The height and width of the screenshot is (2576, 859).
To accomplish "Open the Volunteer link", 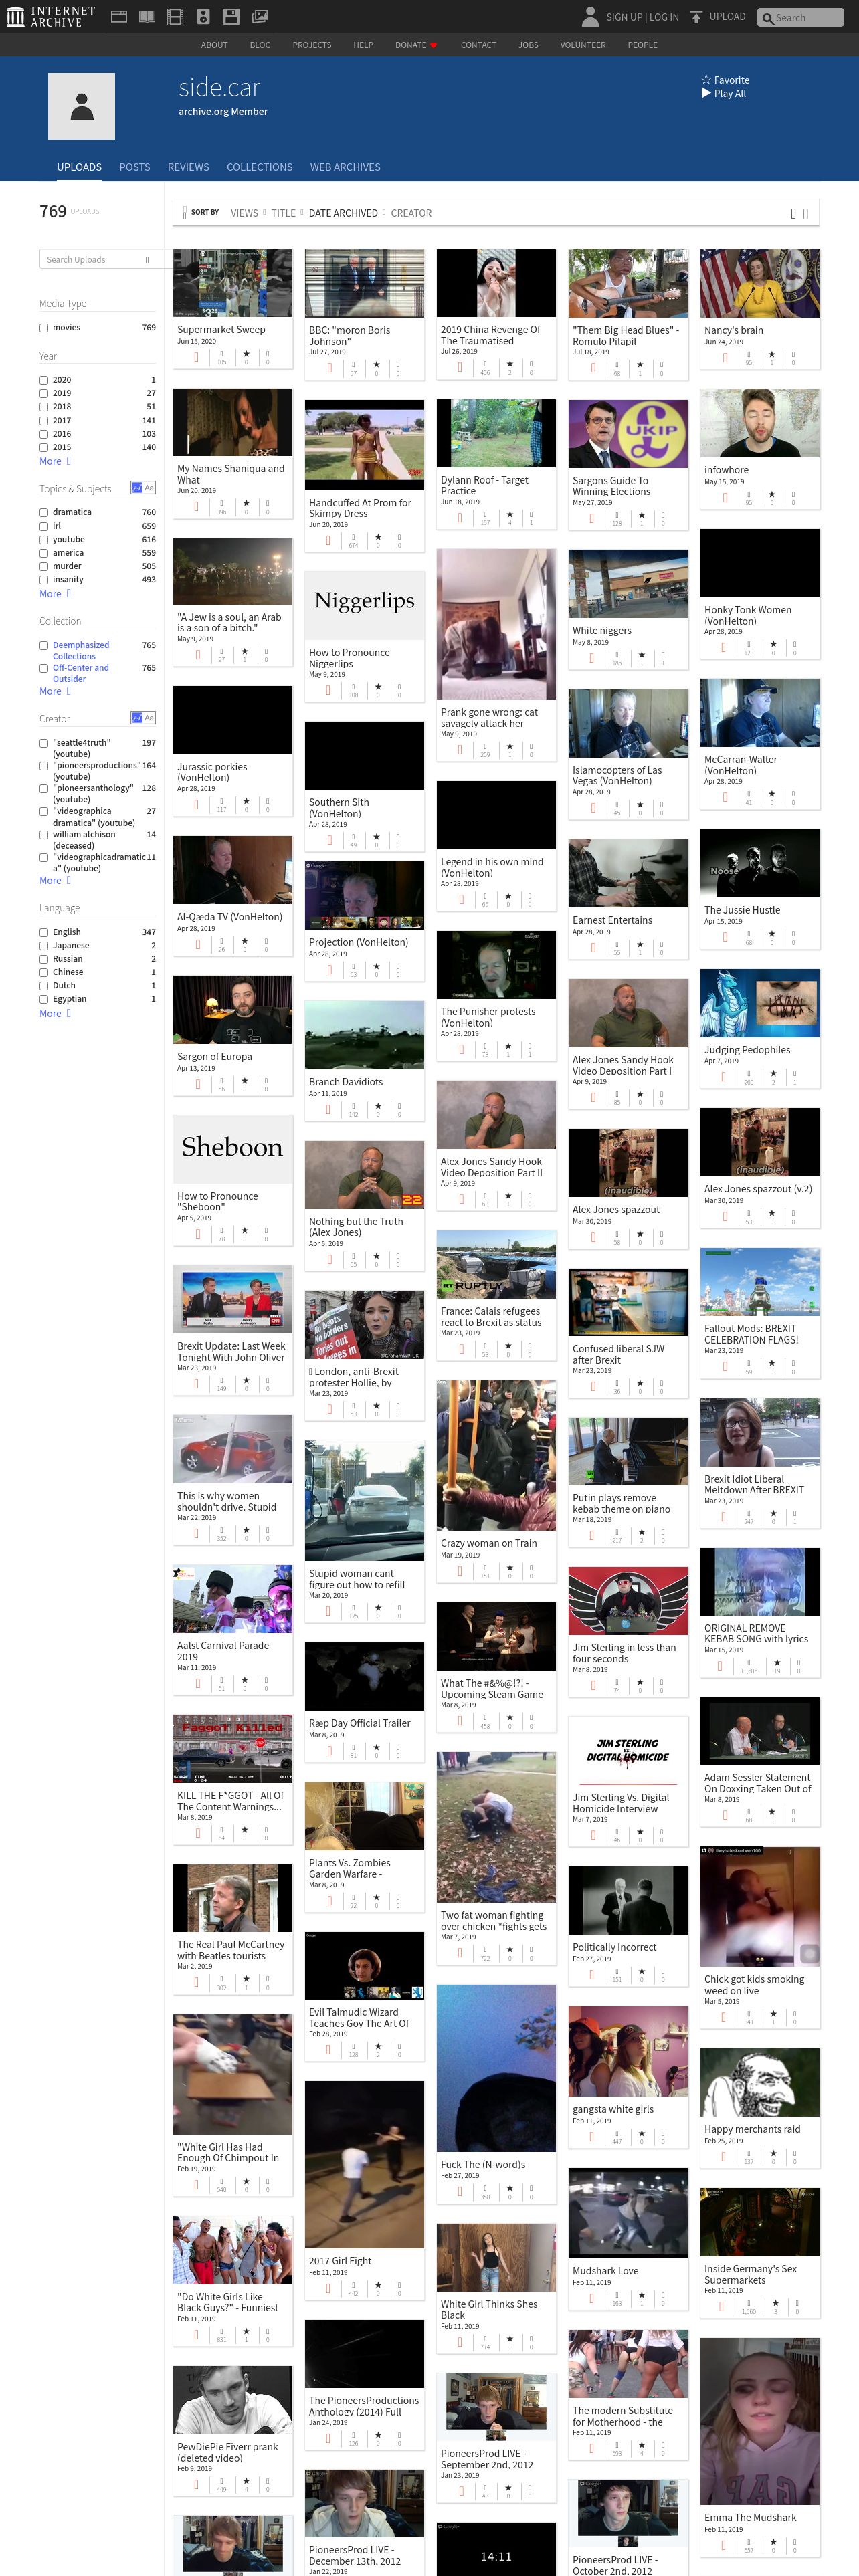I will point(583,45).
